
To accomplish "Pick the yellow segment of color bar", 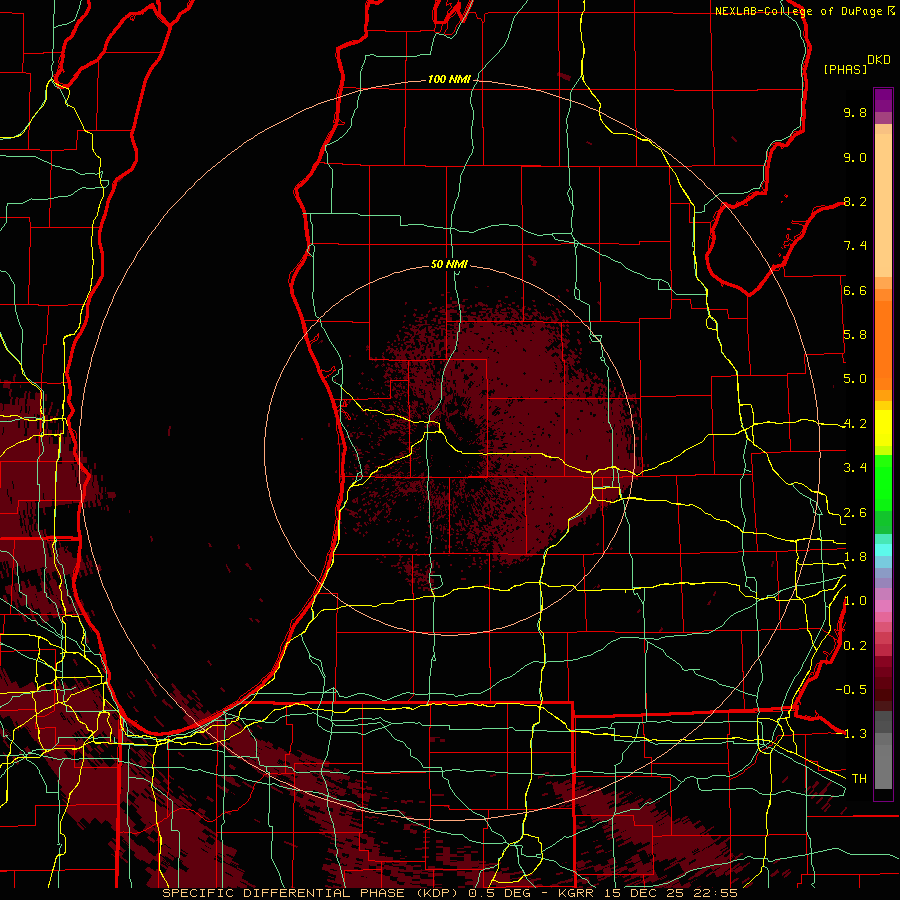I will pos(883,428).
